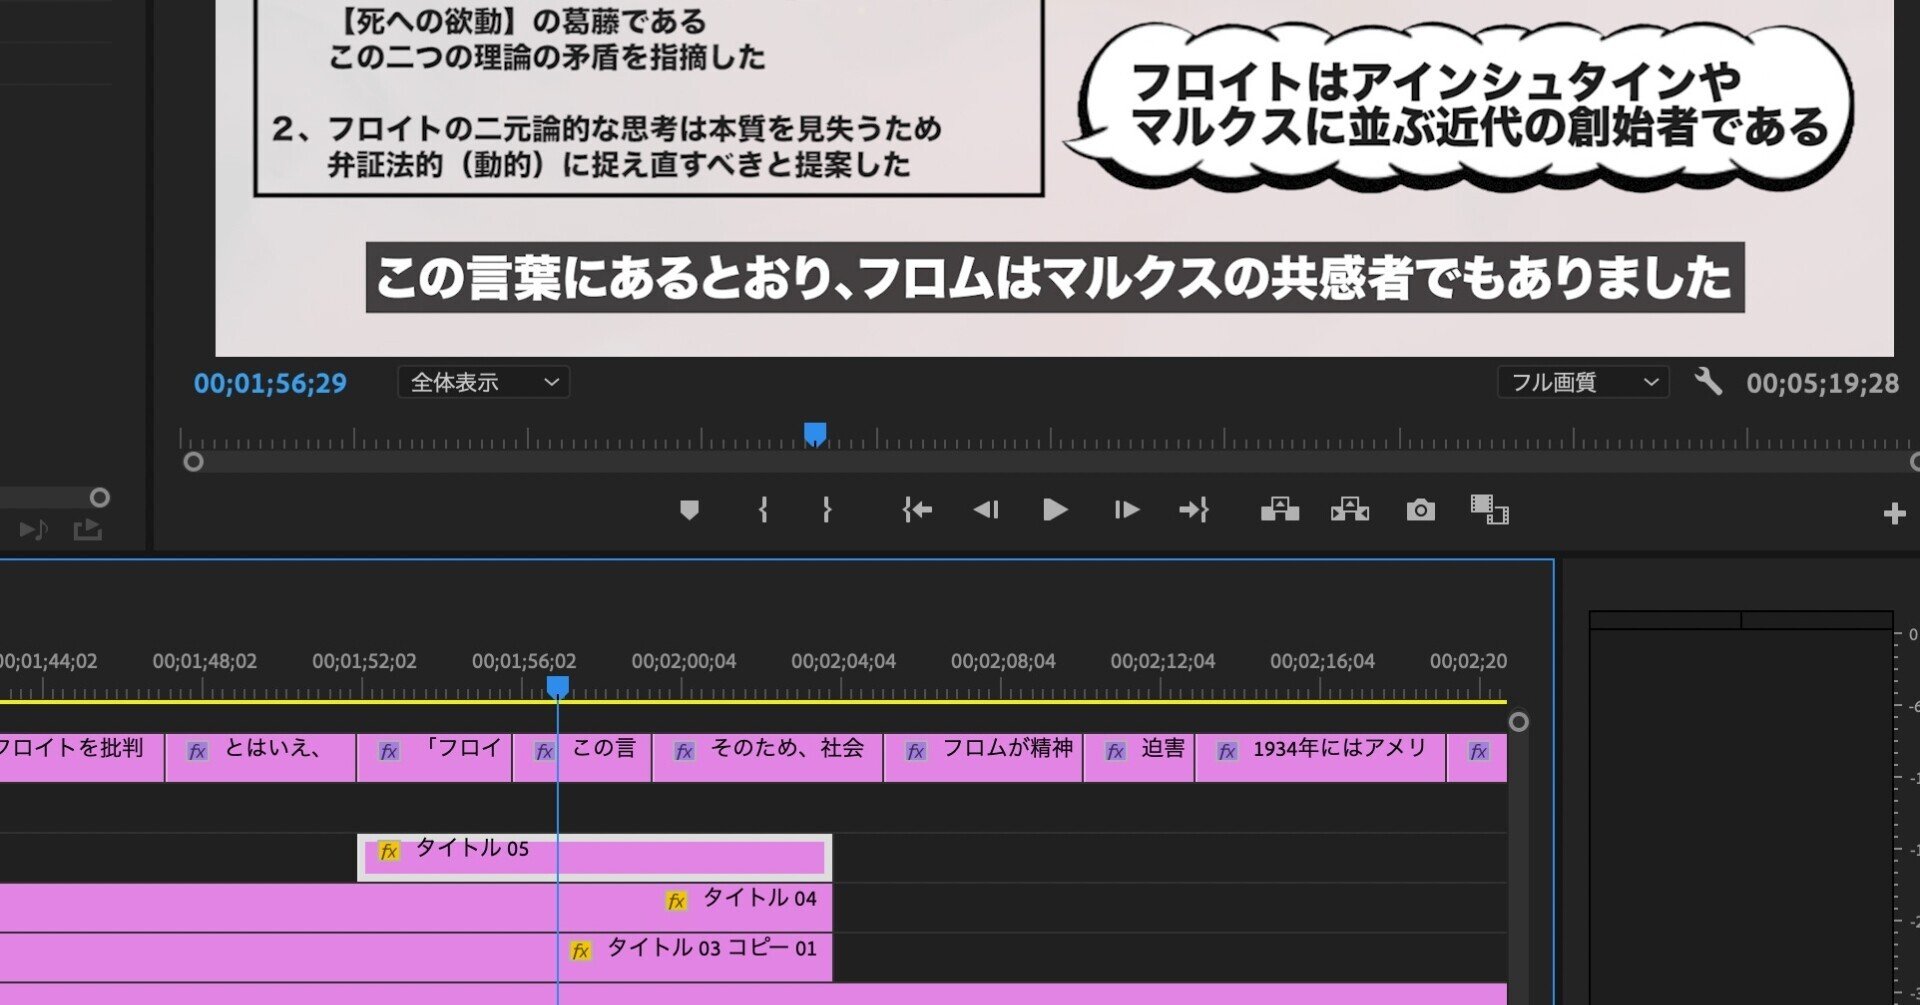Open the フル画質 playback quality dropdown
1920x1005 pixels.
click(1584, 382)
